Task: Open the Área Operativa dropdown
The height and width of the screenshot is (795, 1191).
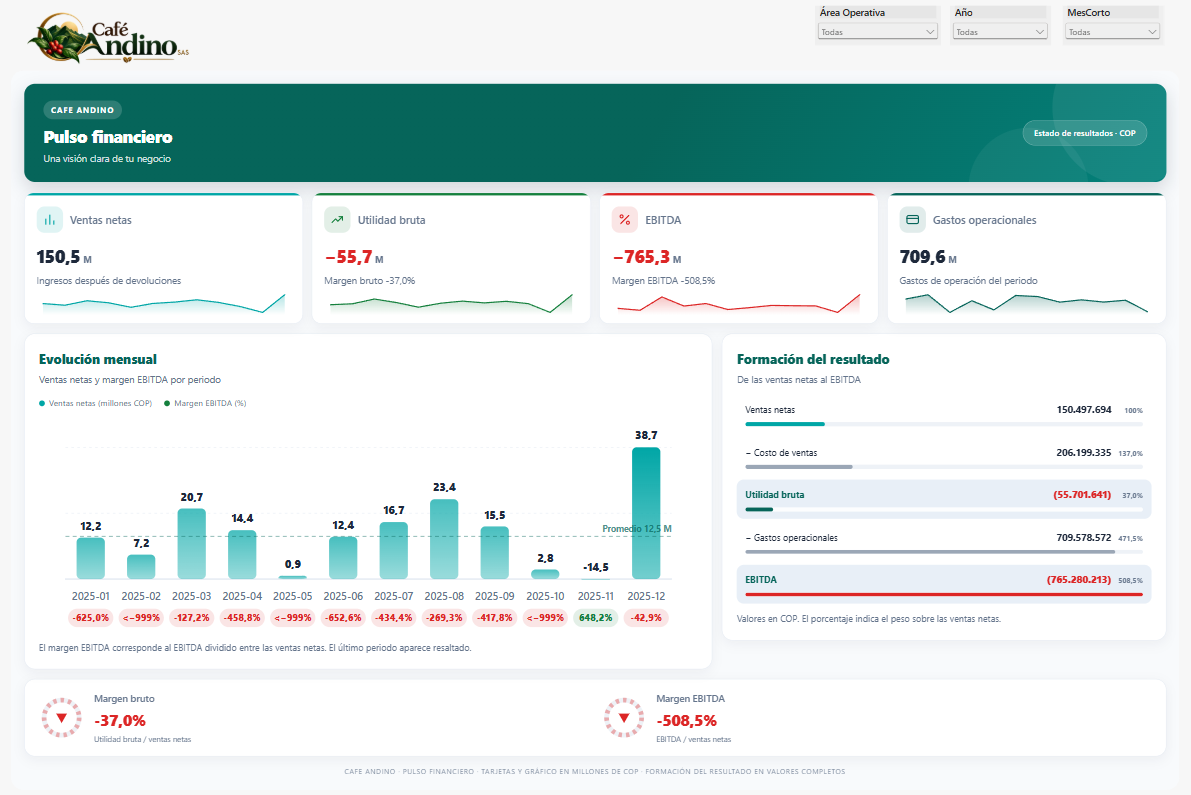Action: [x=877, y=32]
